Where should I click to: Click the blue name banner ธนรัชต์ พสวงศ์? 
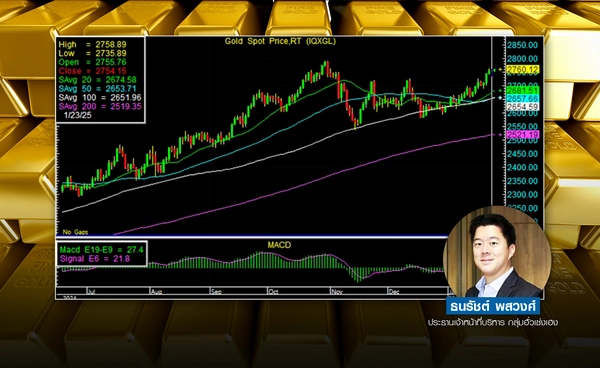click(493, 306)
